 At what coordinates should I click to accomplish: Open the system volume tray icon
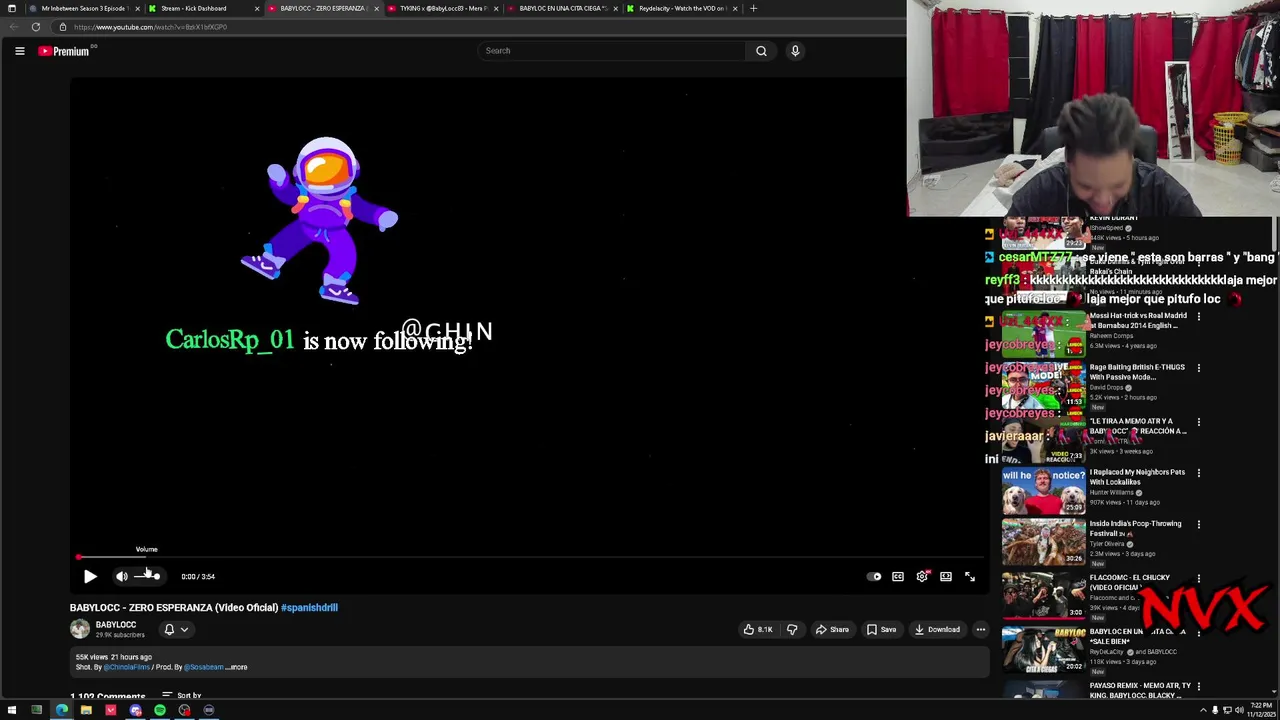tap(1239, 710)
